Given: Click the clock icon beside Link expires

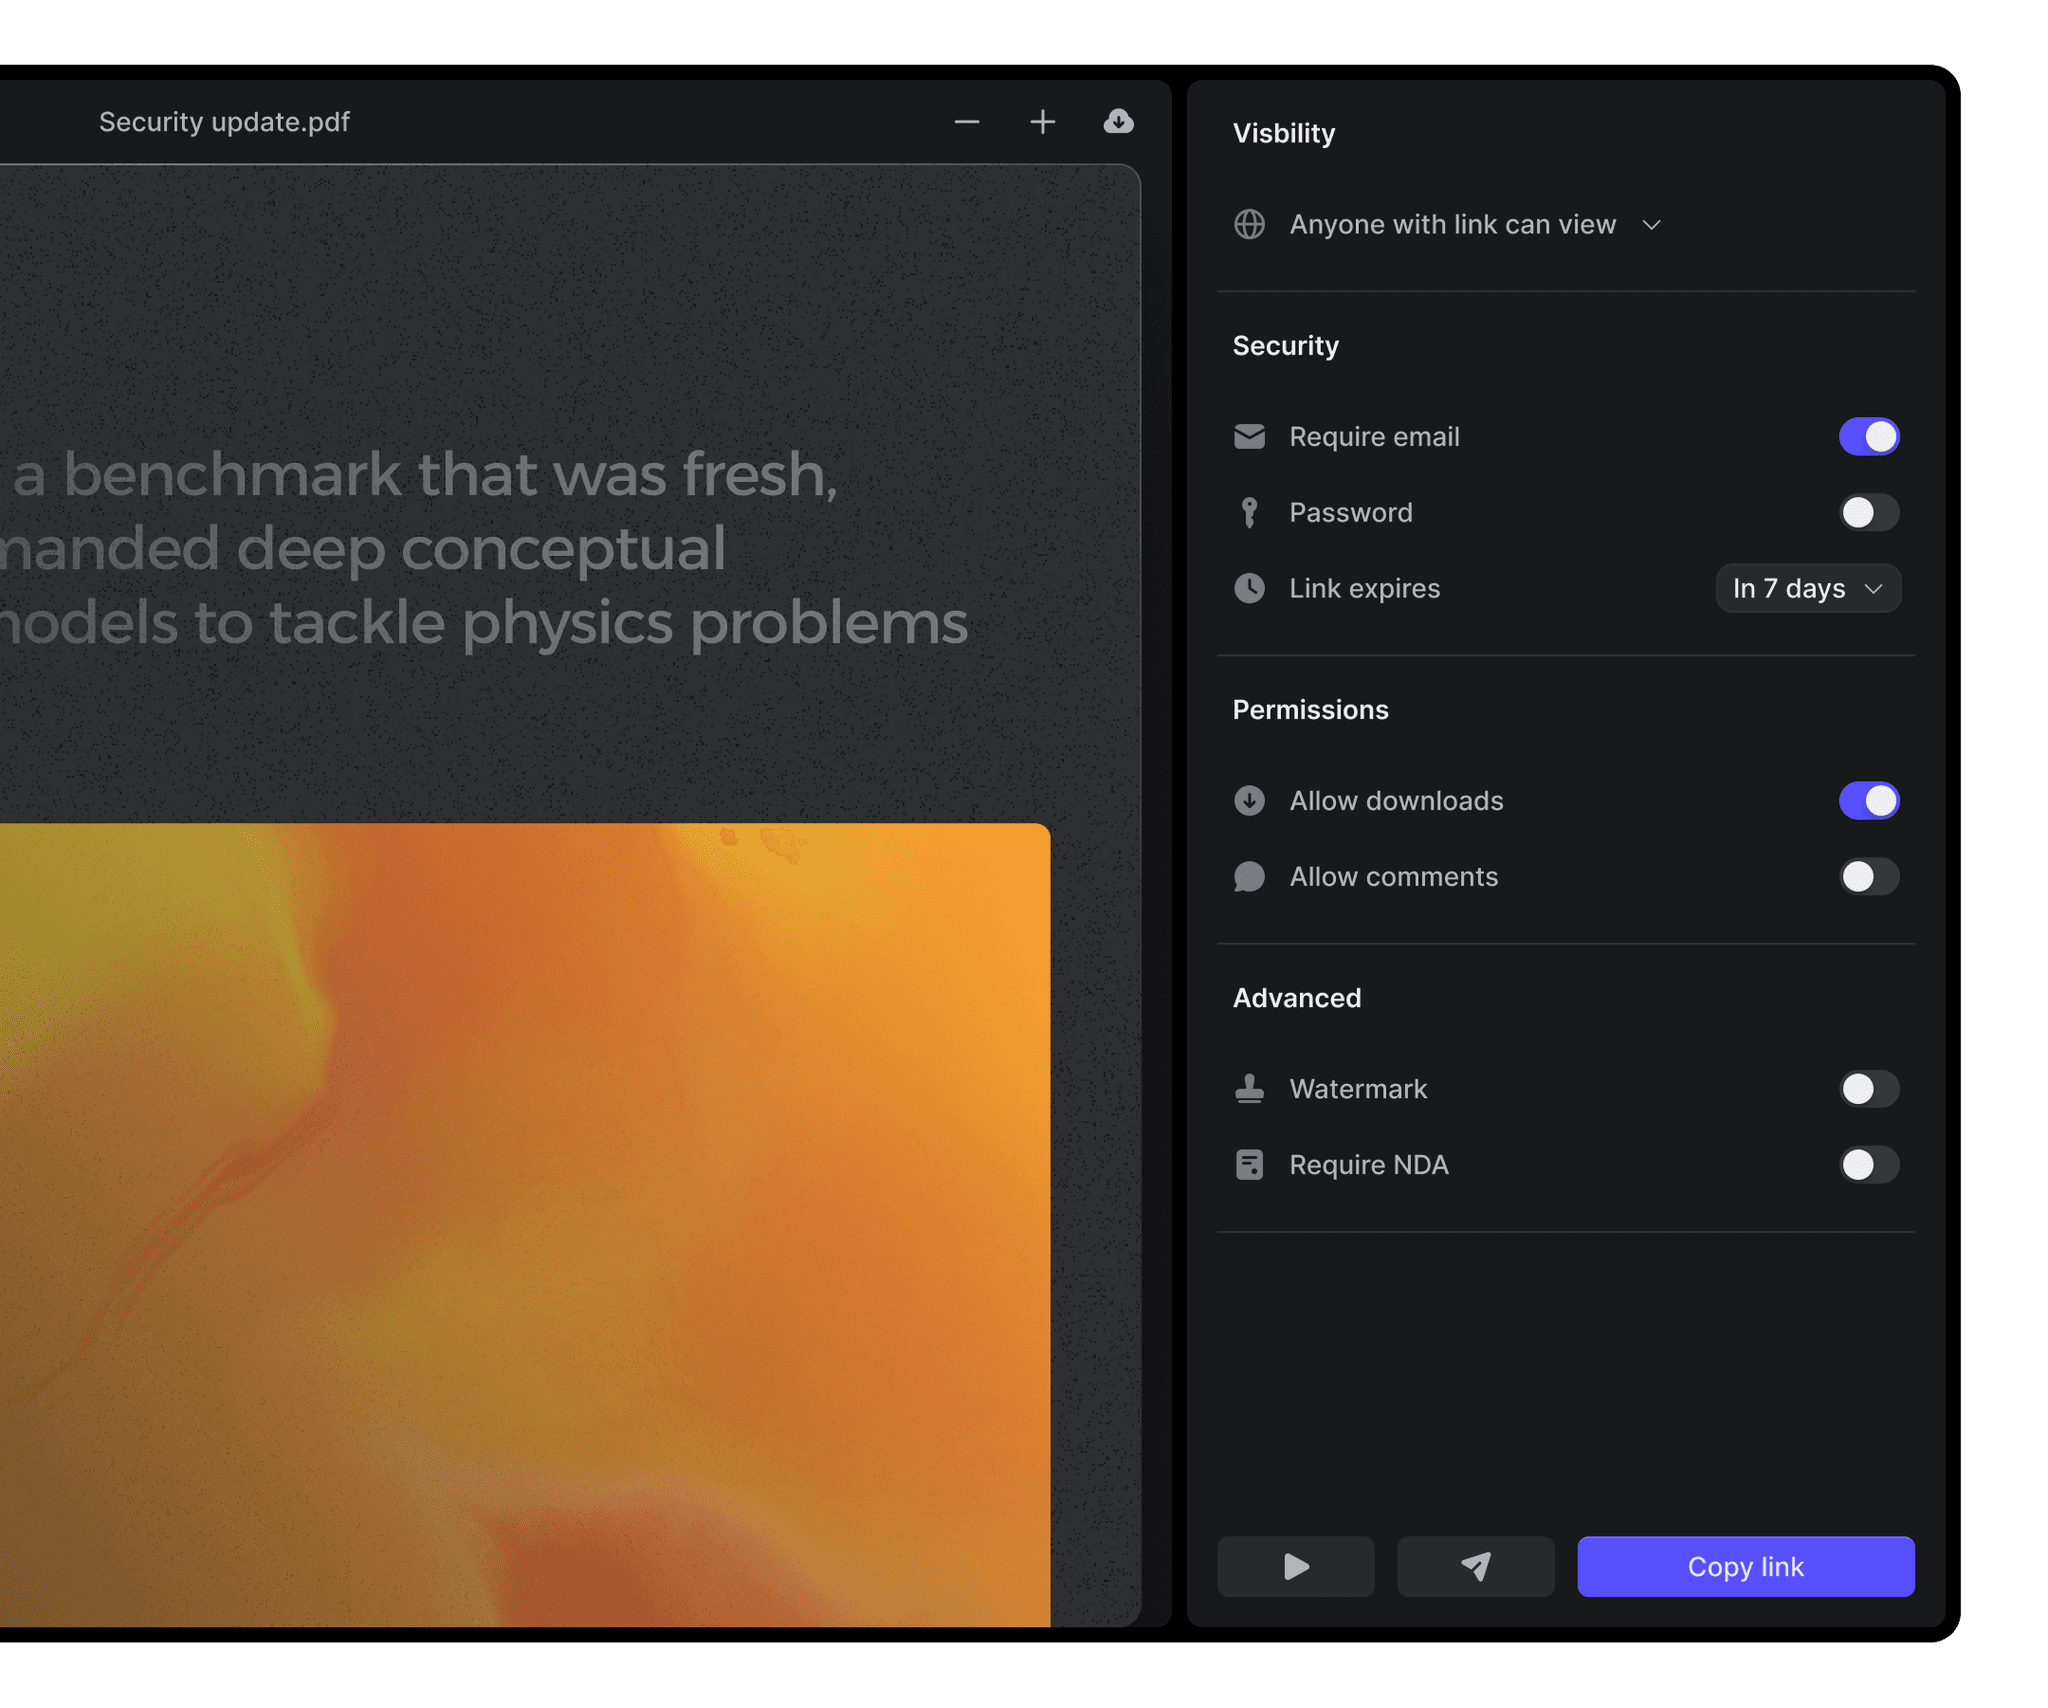Looking at the screenshot, I should (x=1249, y=588).
